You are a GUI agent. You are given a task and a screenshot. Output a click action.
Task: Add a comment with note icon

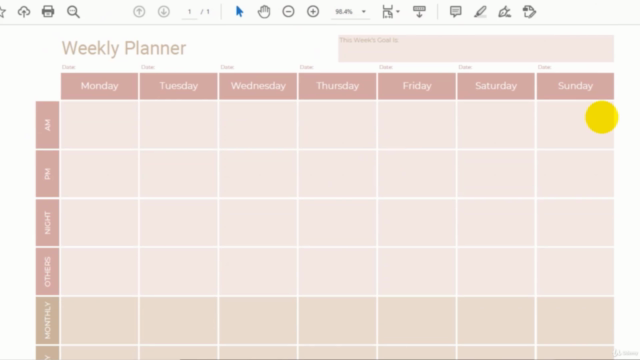(456, 11)
